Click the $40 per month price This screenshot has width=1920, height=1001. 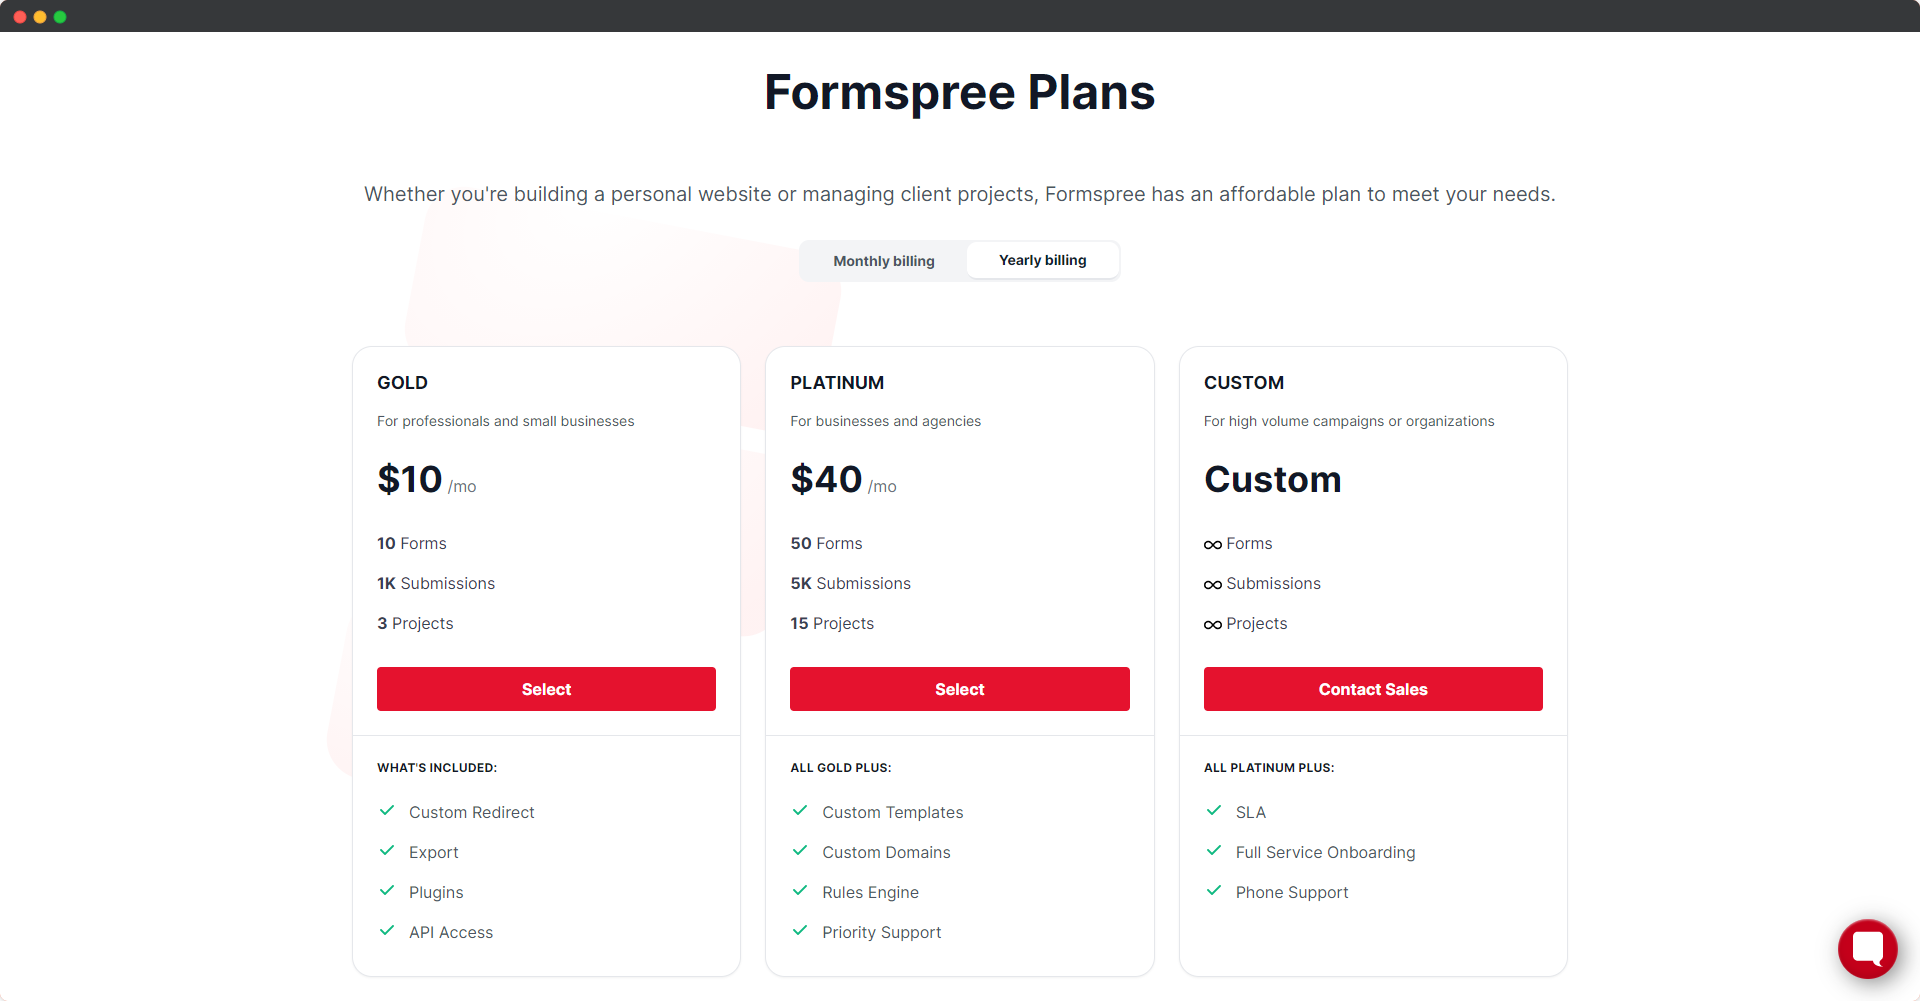click(843, 480)
